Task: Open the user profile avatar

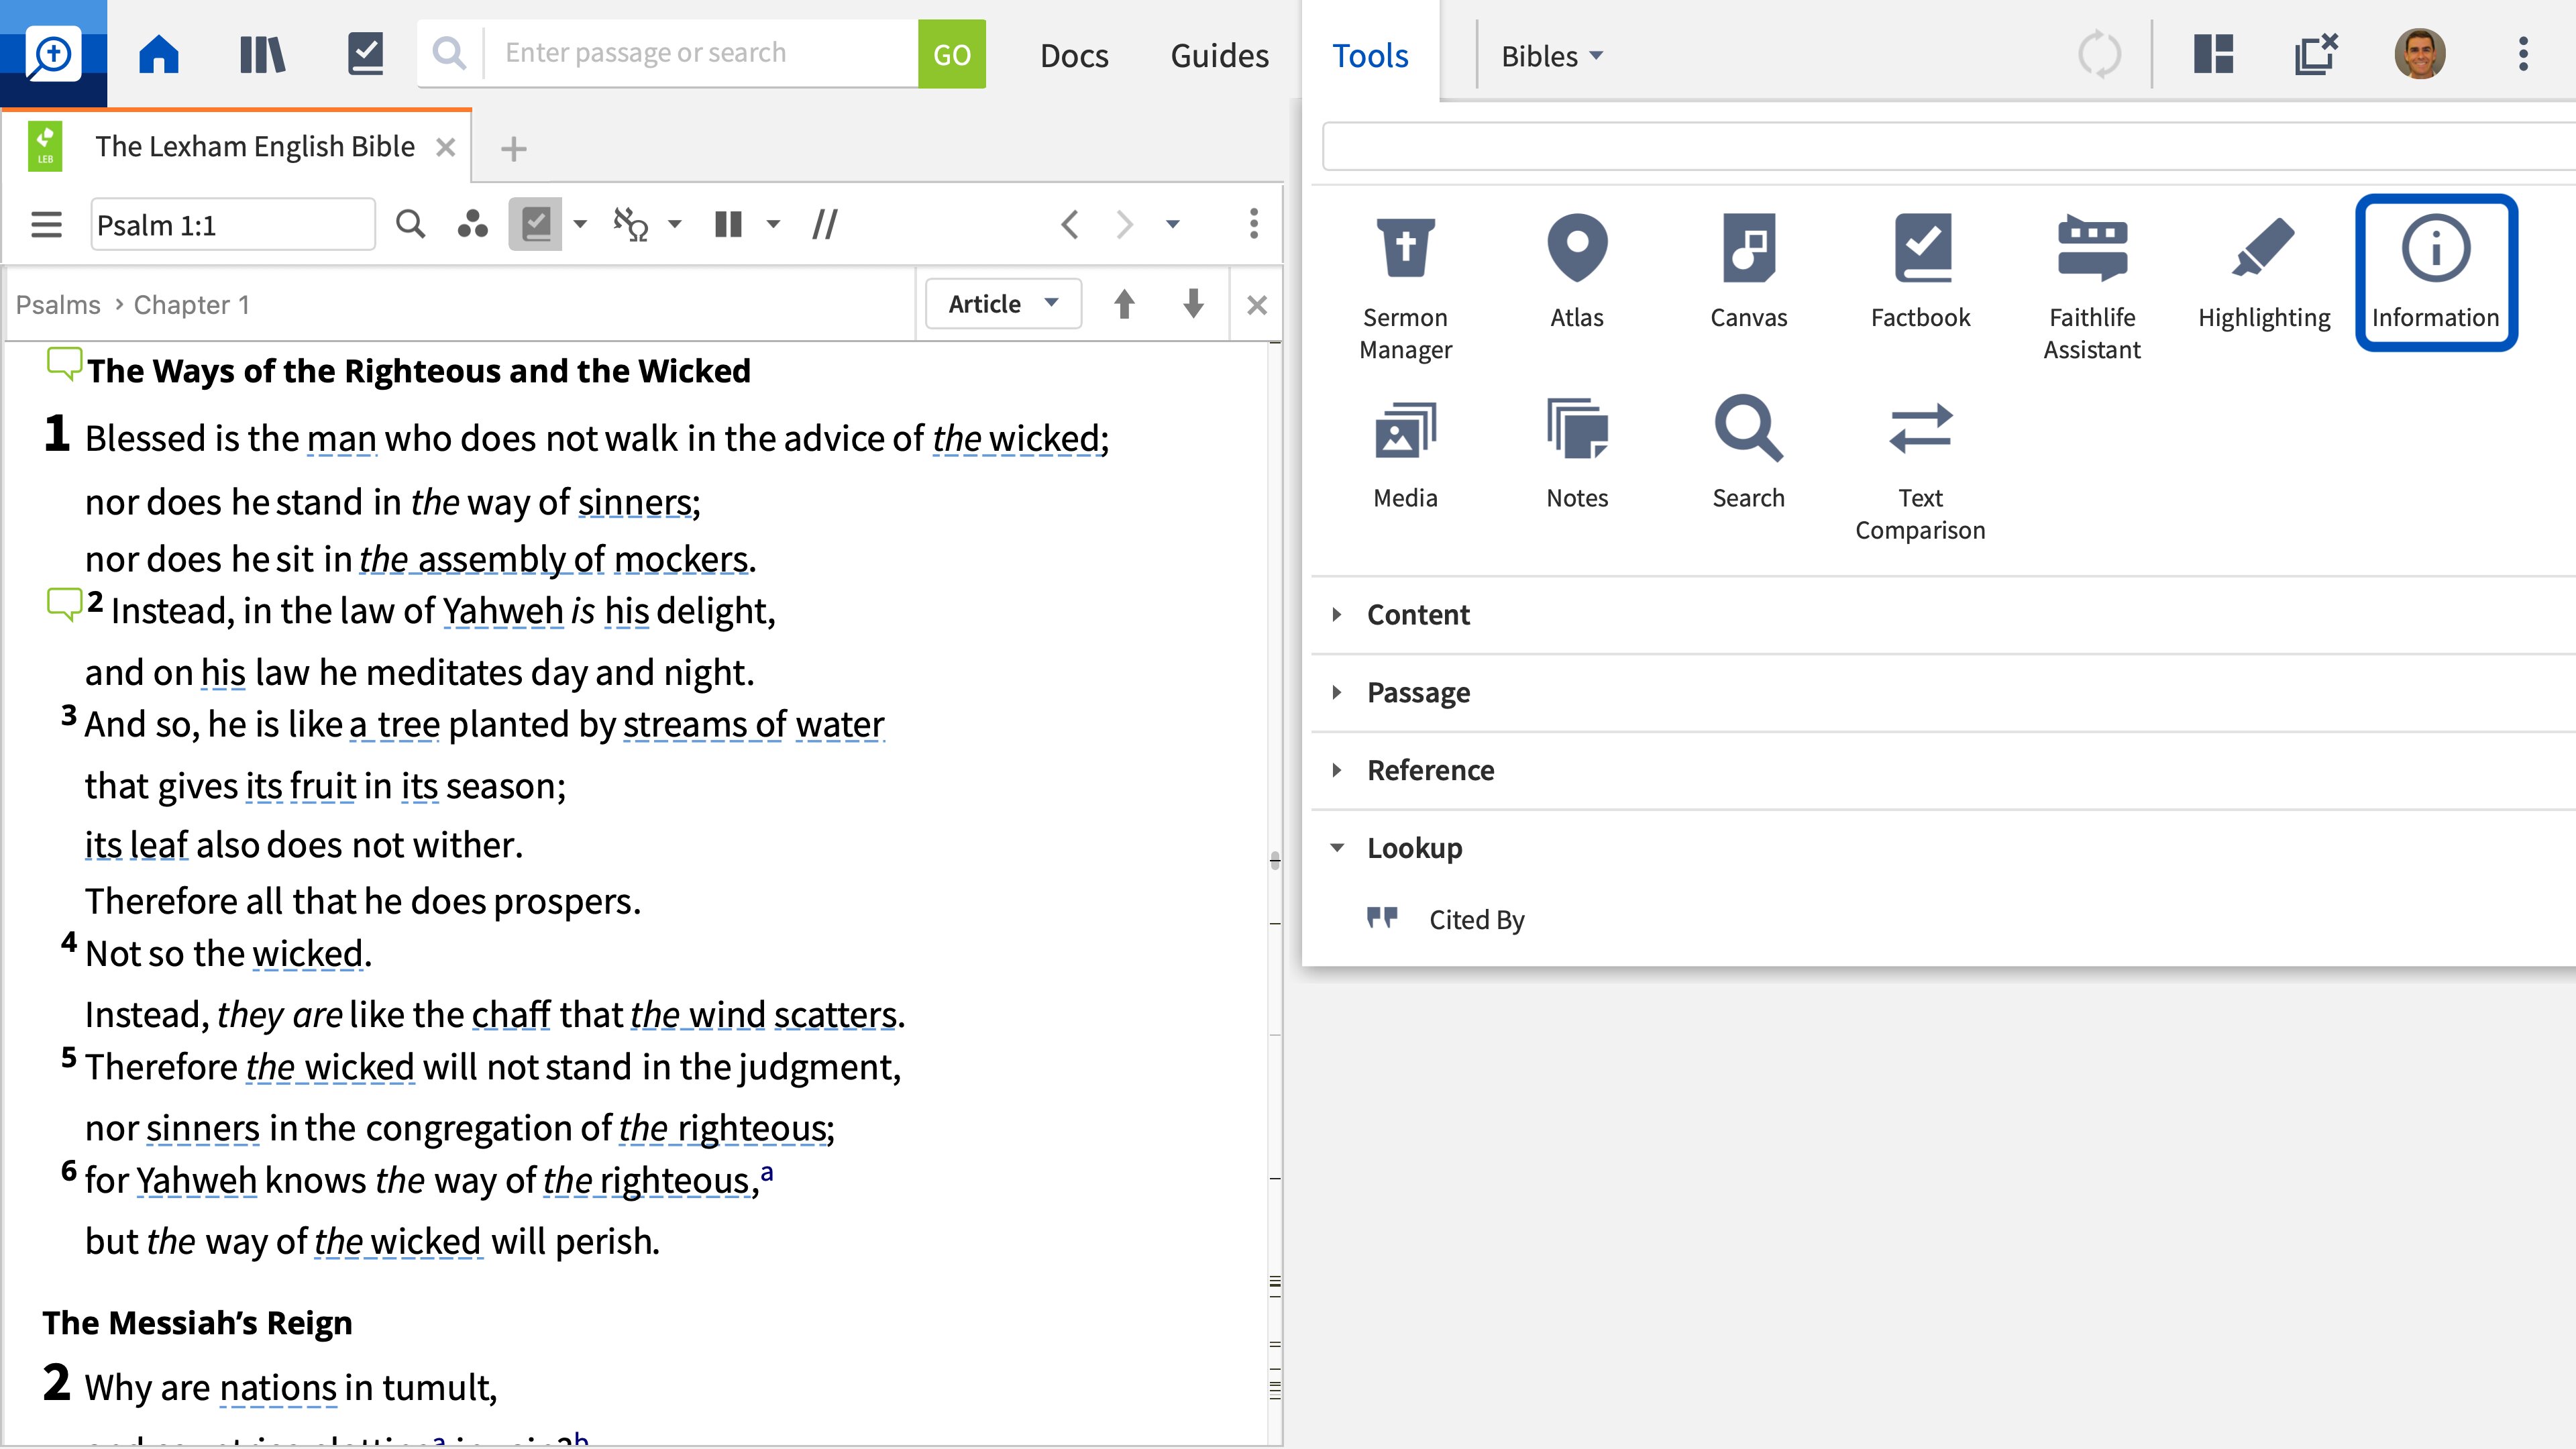Action: pos(2419,54)
